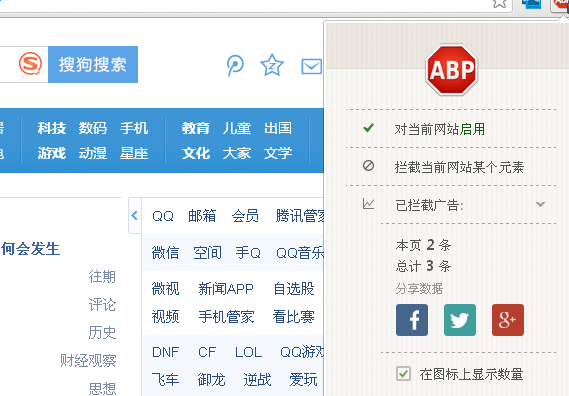Click the CF game link
The width and height of the screenshot is (569, 396).
click(207, 352)
